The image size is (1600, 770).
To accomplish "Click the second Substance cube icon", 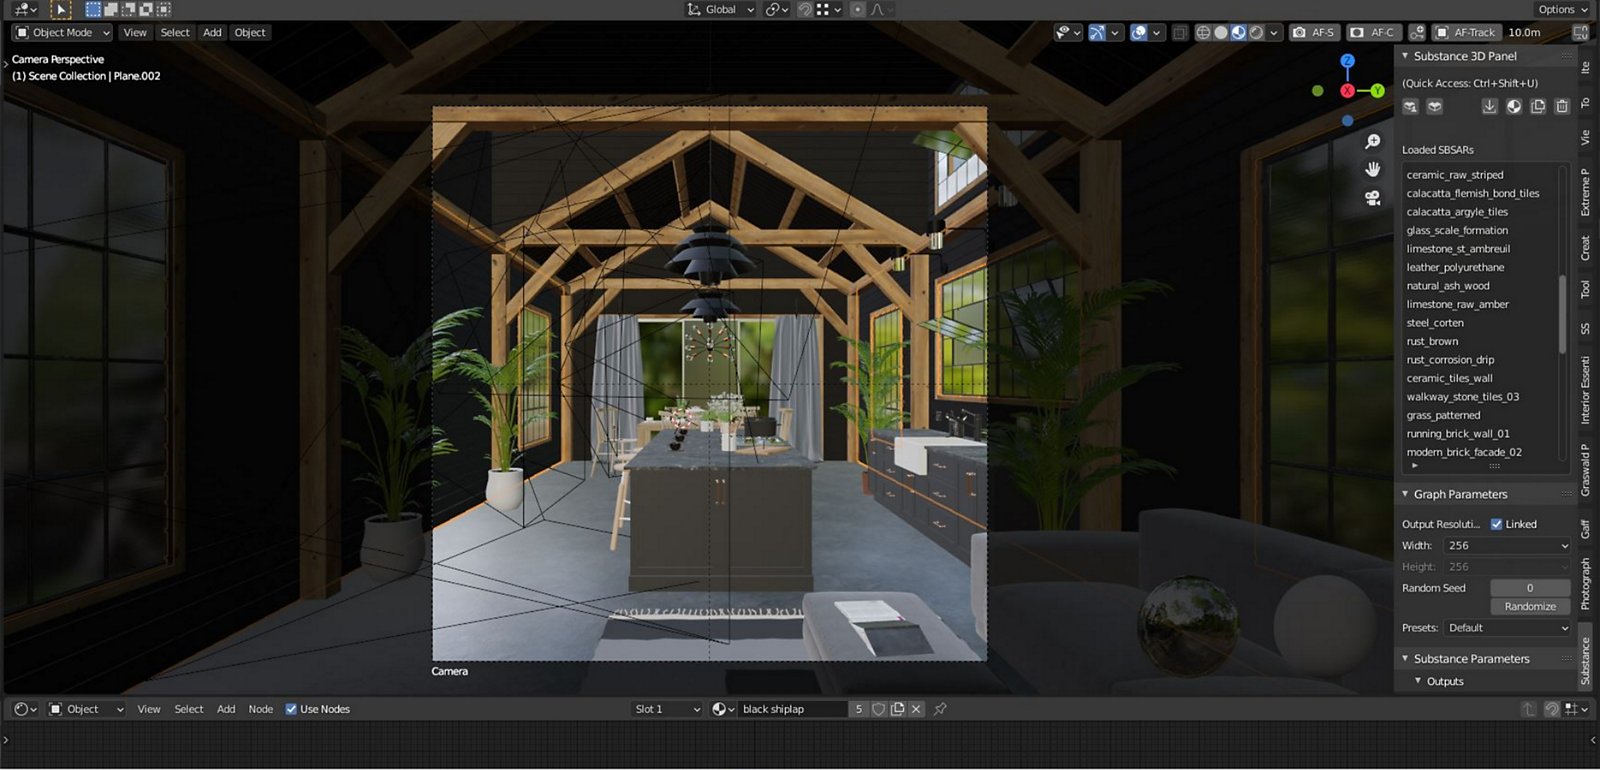I will pyautogui.click(x=1434, y=106).
